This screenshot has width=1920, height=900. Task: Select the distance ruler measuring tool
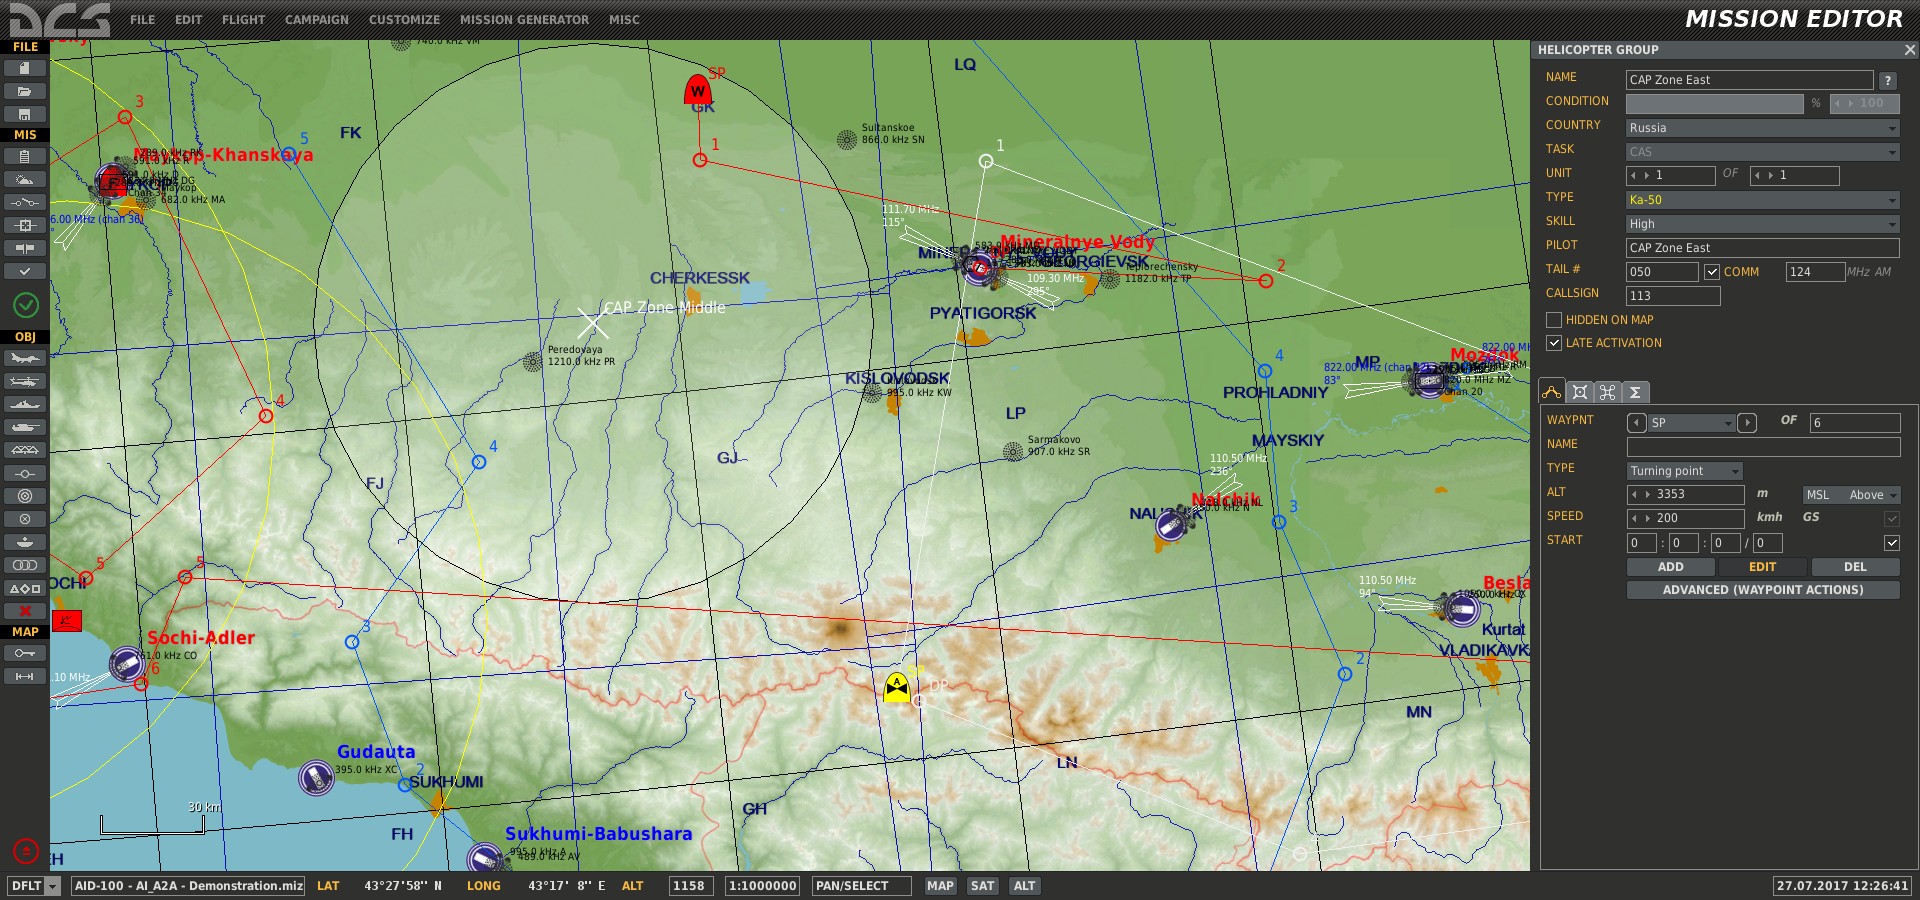(x=25, y=677)
